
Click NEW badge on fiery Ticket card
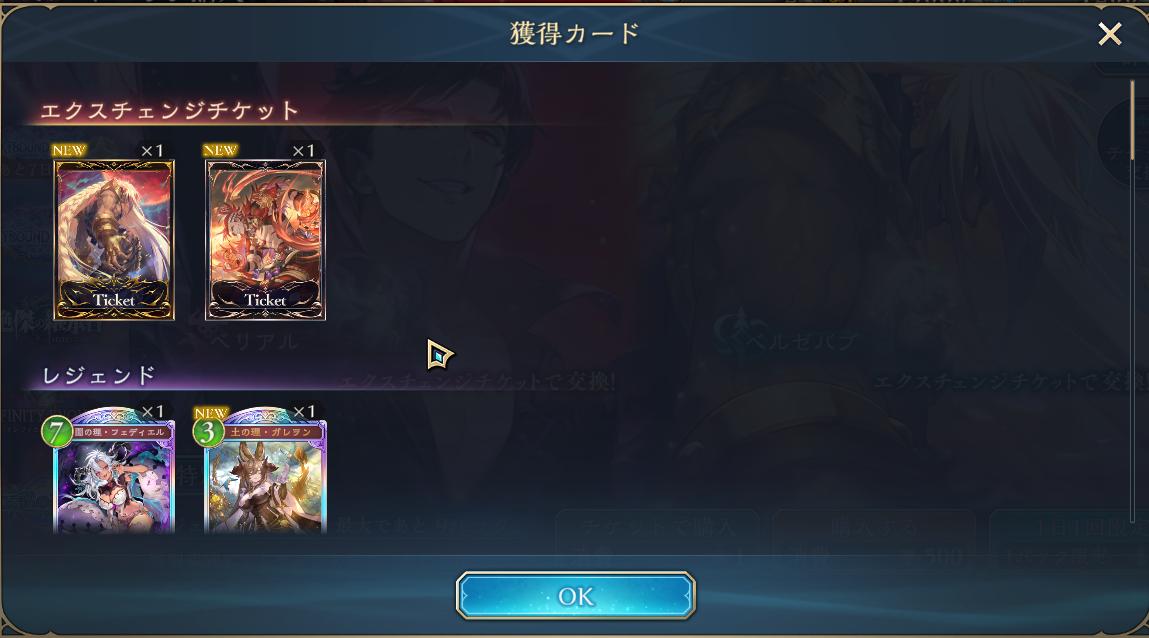point(221,150)
